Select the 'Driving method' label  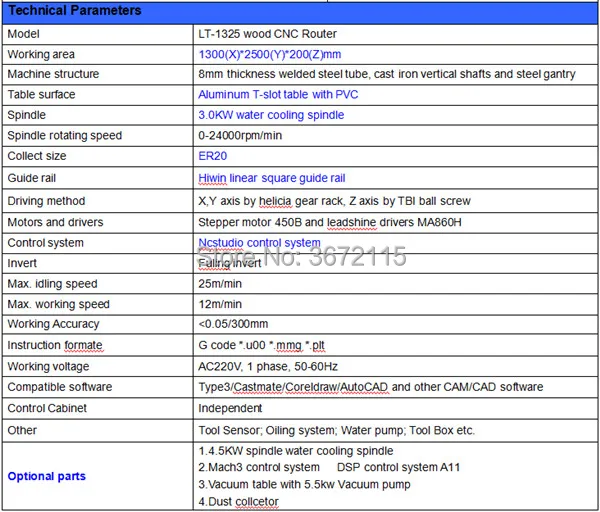46,201
